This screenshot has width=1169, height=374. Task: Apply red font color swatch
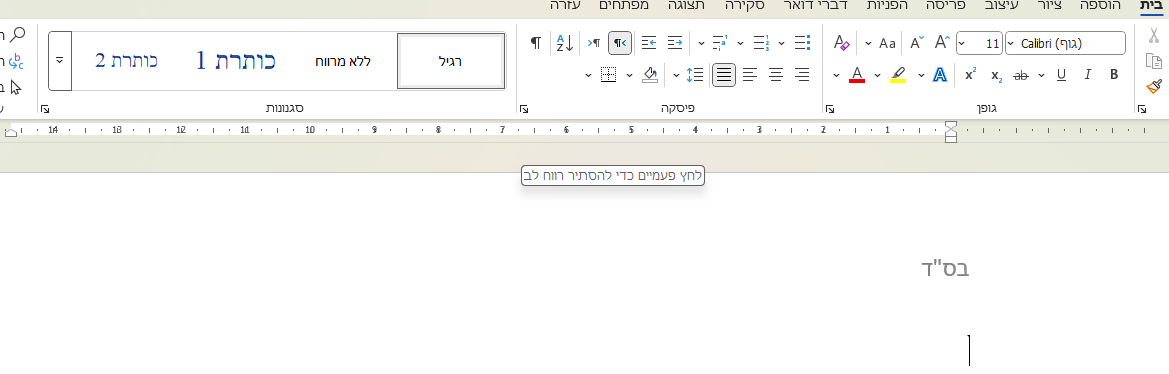pos(857,75)
